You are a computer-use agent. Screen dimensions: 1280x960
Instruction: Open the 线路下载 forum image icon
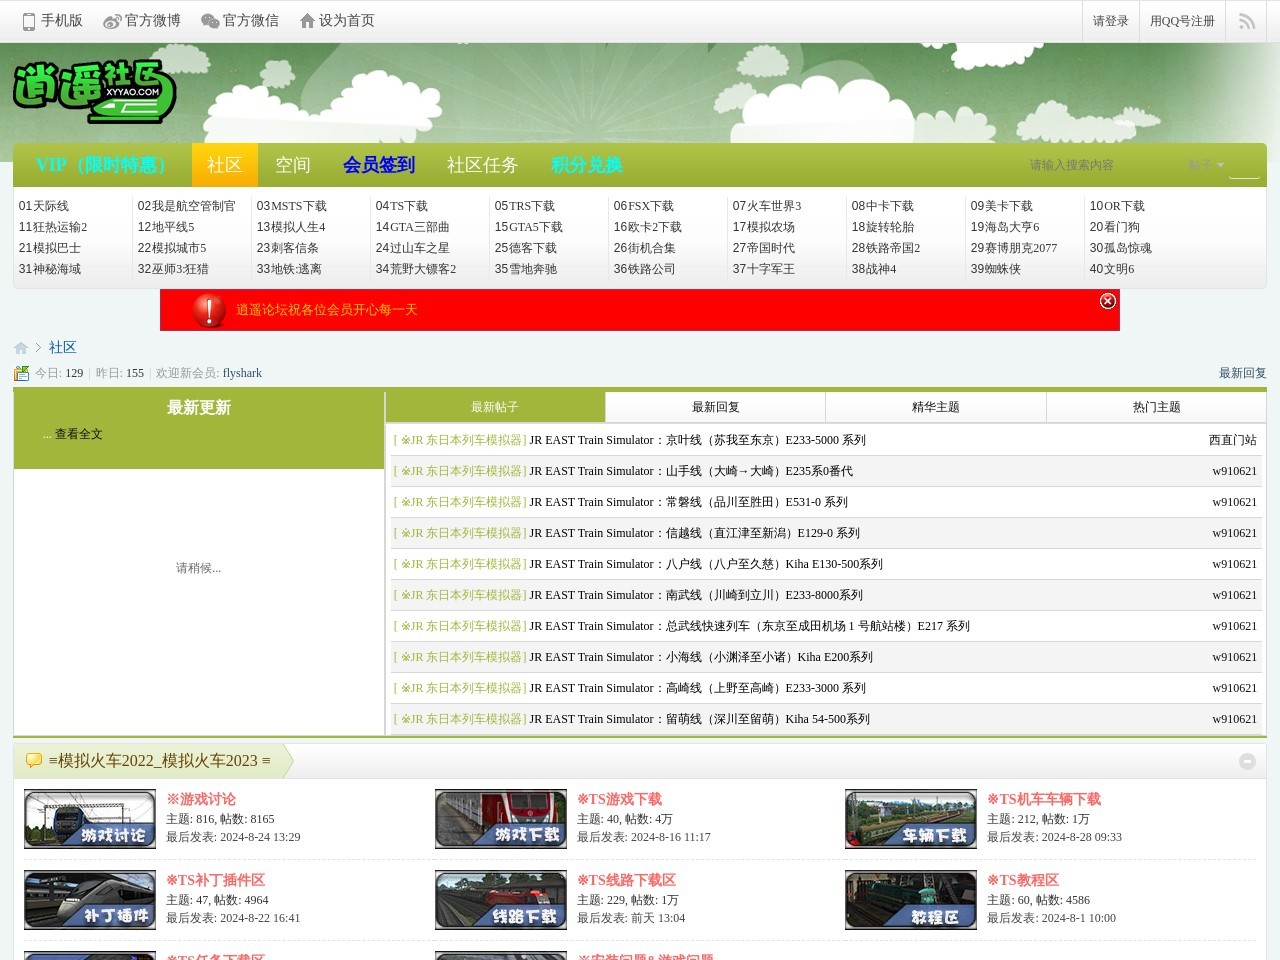tap(500, 900)
